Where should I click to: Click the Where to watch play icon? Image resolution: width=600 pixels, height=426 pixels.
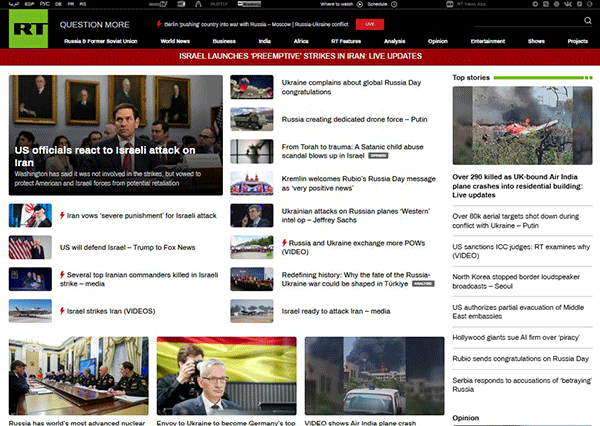(x=360, y=4)
